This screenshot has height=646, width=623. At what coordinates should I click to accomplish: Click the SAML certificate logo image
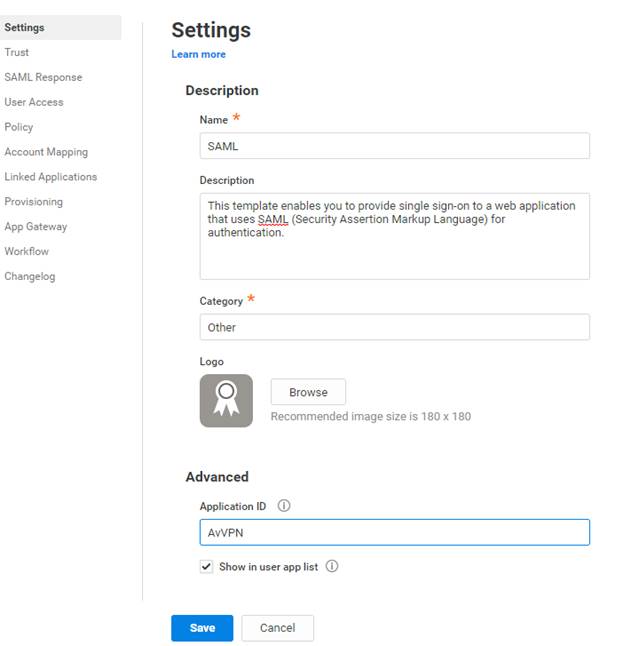pos(226,401)
